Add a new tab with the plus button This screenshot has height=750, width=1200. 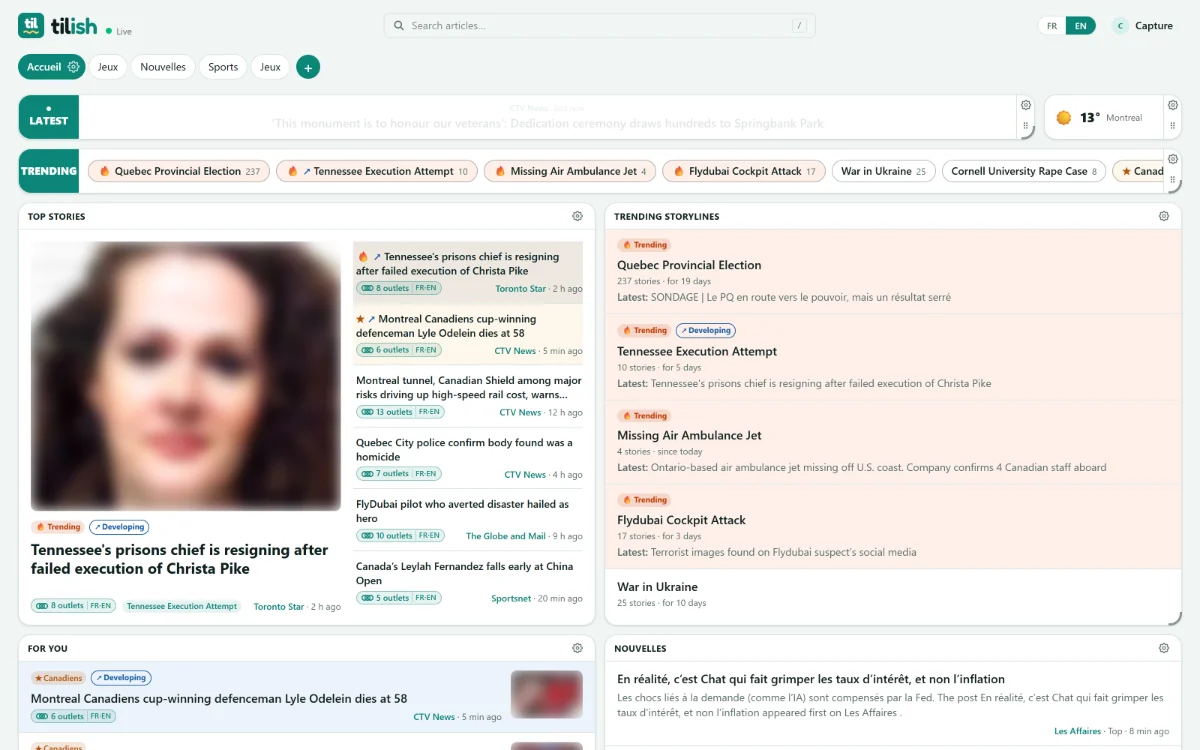(308, 67)
